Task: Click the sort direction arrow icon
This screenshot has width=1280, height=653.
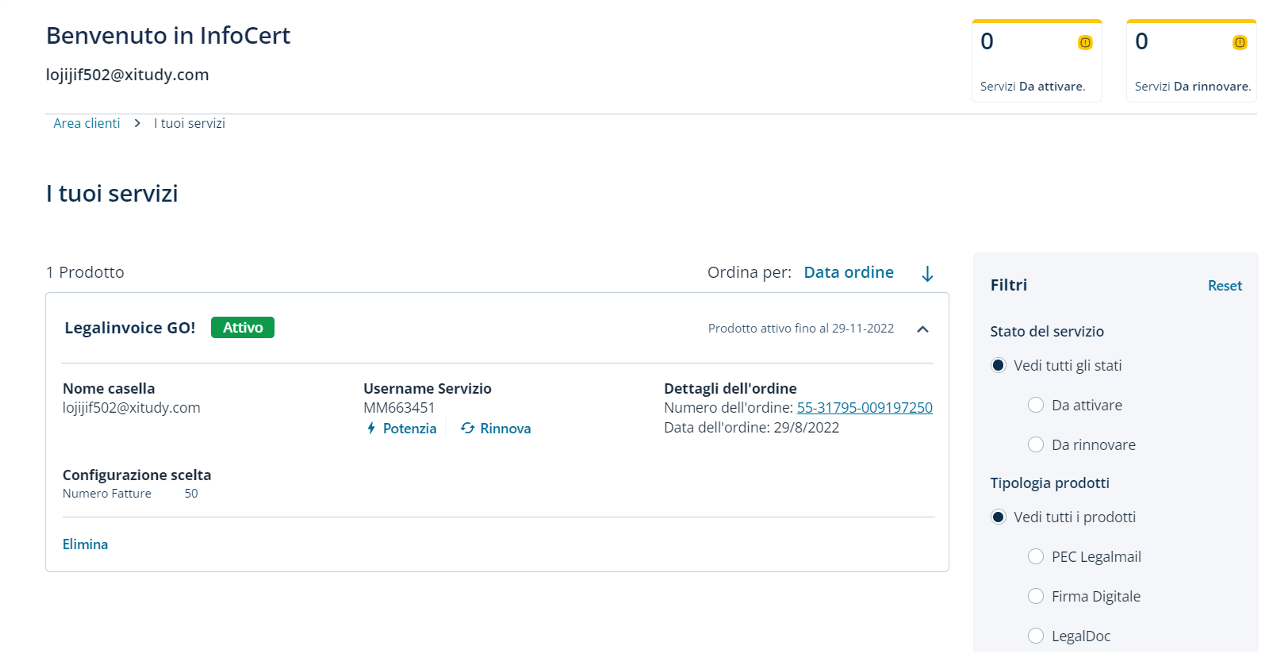Action: pyautogui.click(x=927, y=273)
